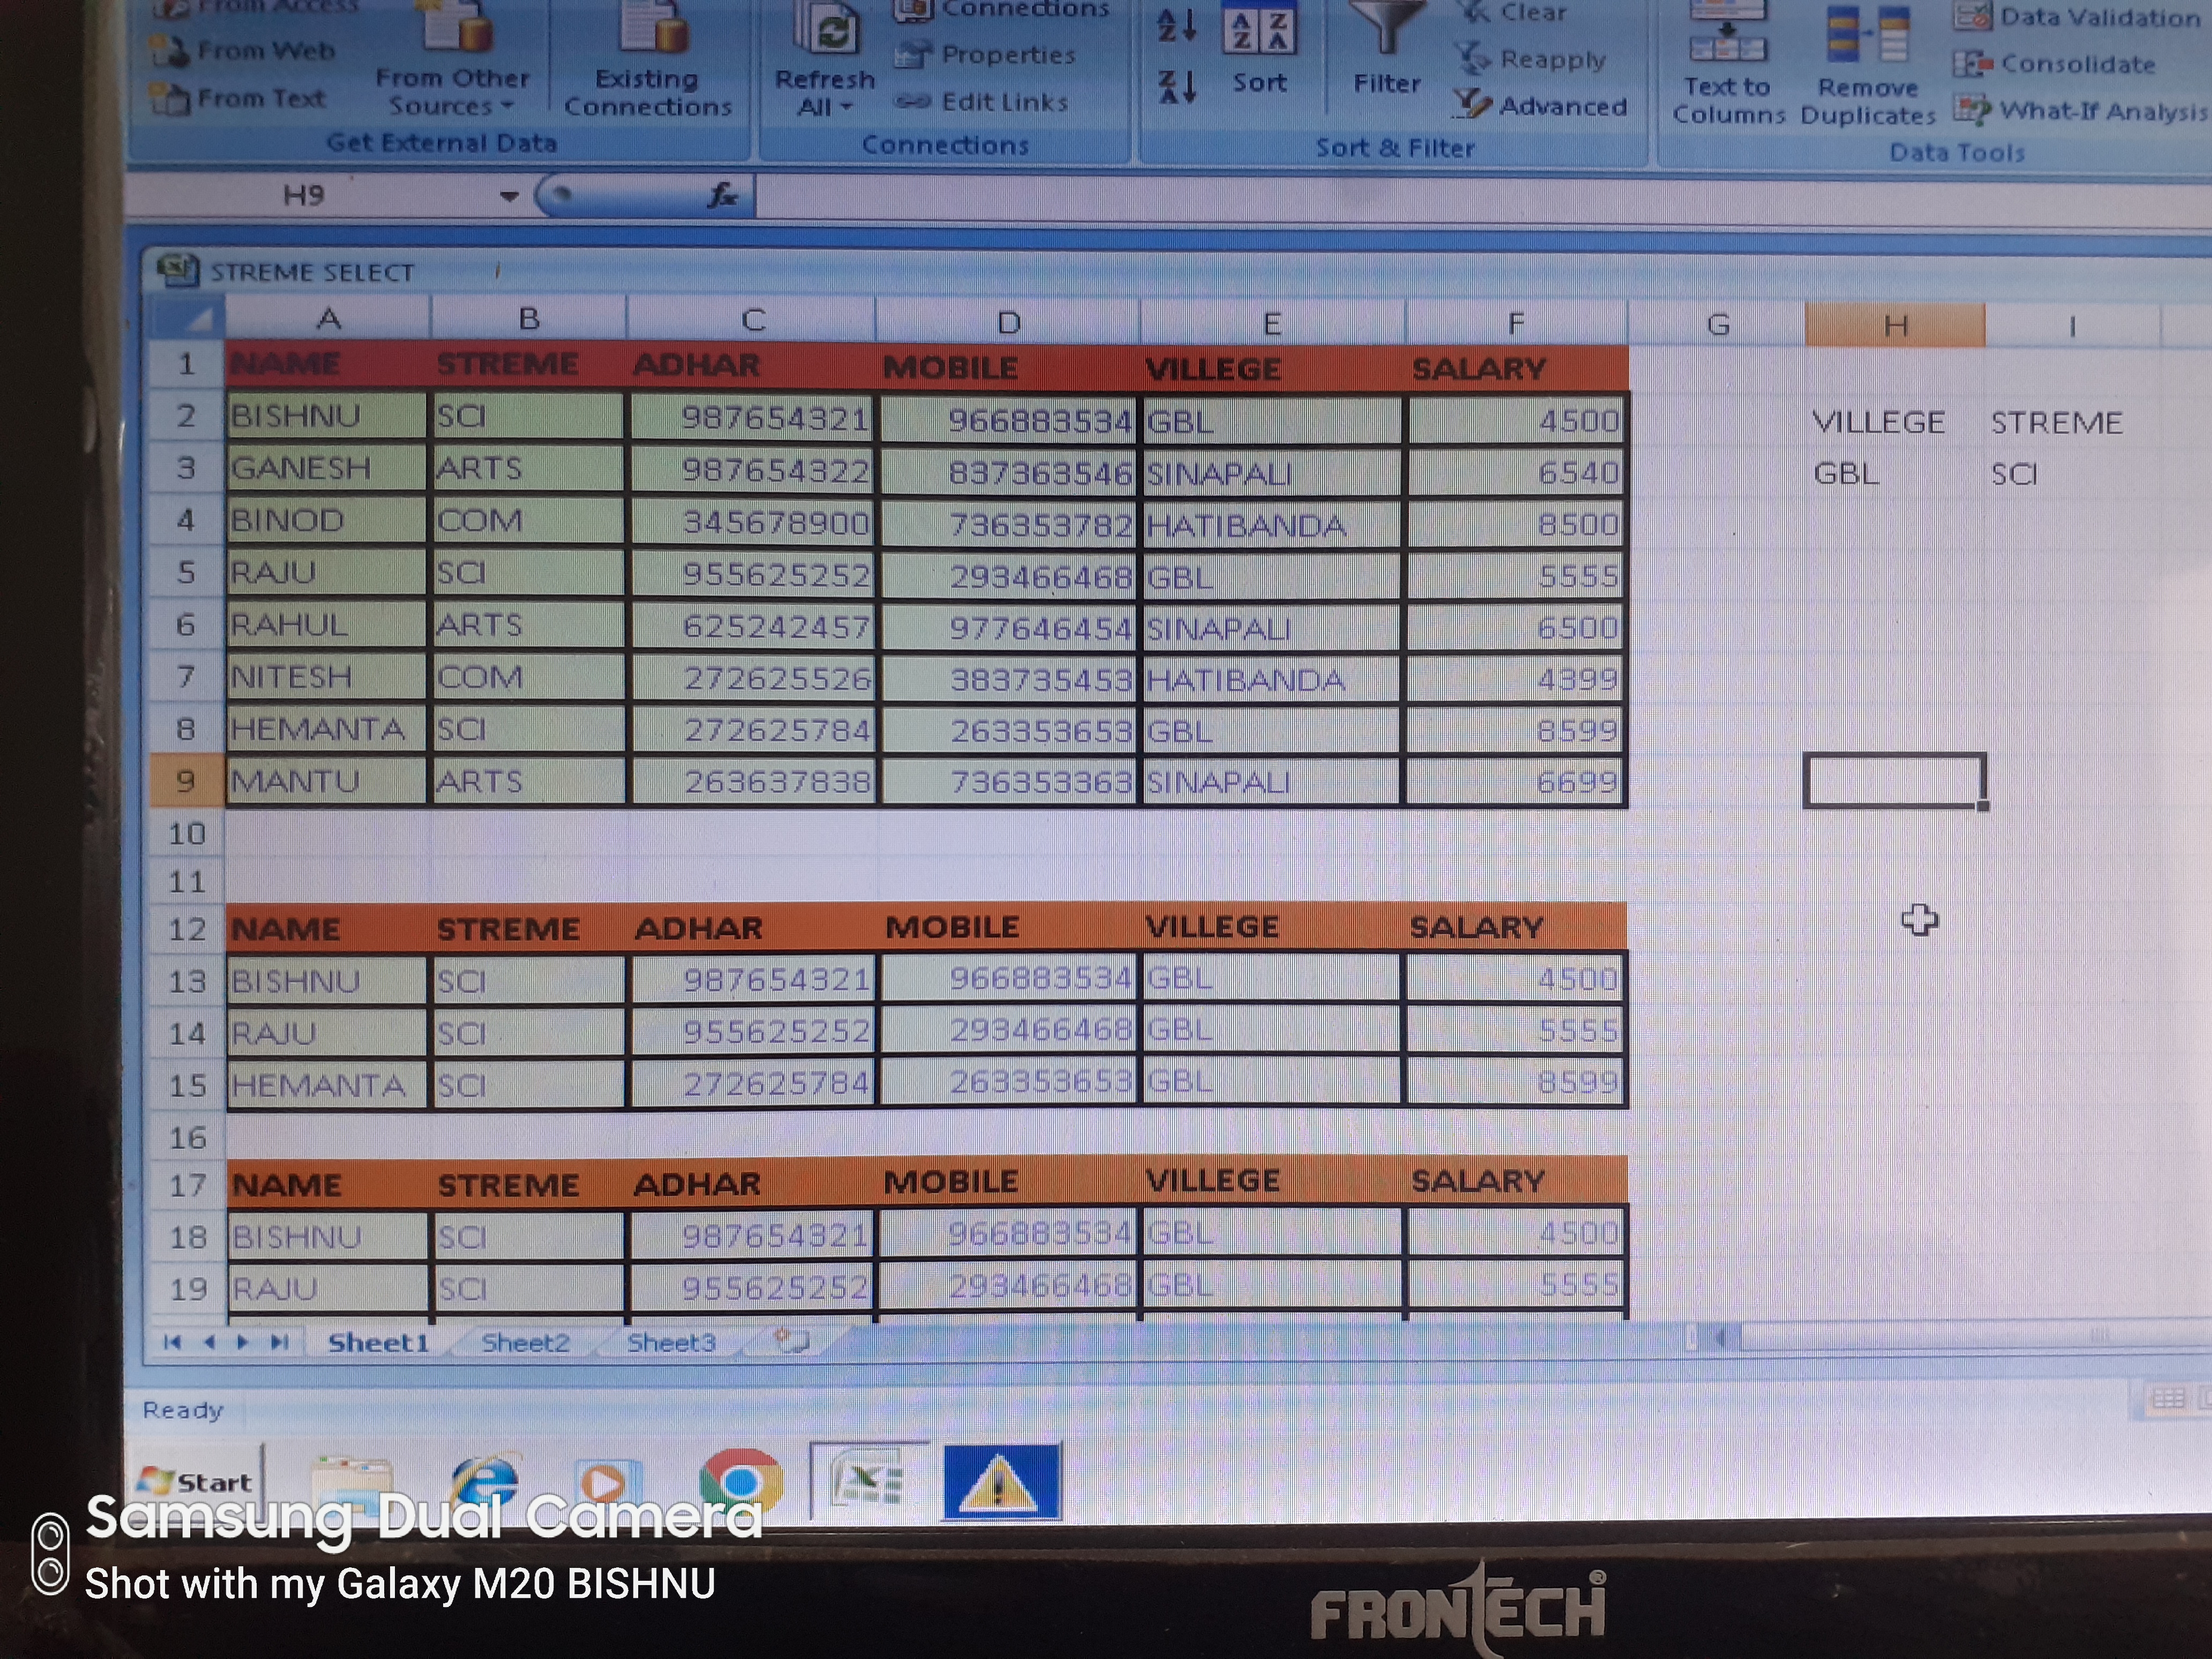Click the Insert Function fx icon
The width and height of the screenshot is (2212, 1659).
(721, 195)
